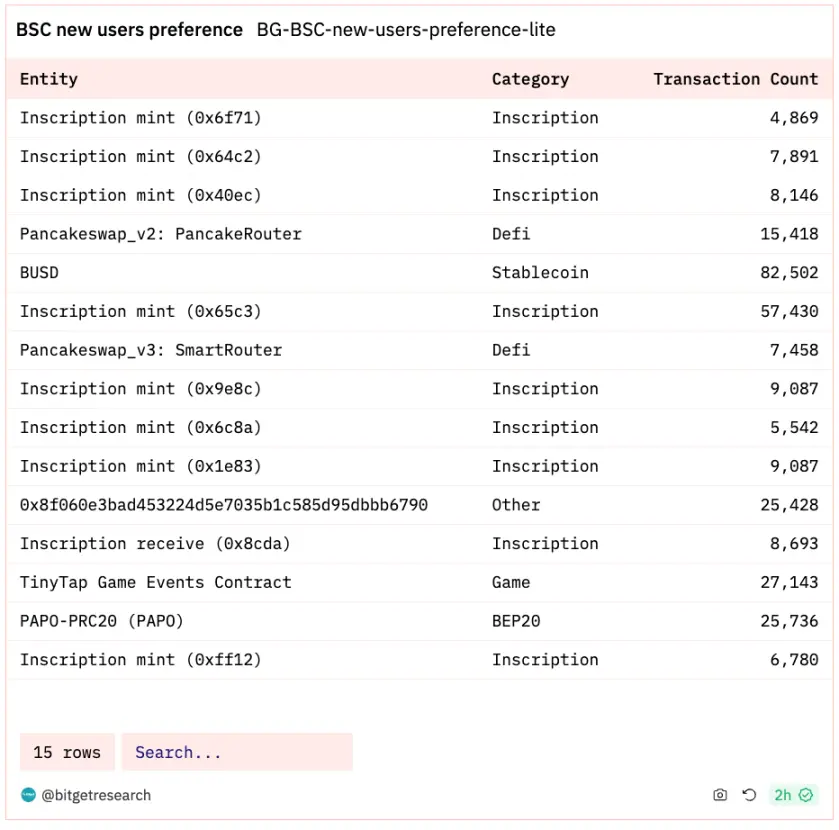Click the bitgetresearch avatar icon
Screen dimensions: 839x830
click(28, 795)
